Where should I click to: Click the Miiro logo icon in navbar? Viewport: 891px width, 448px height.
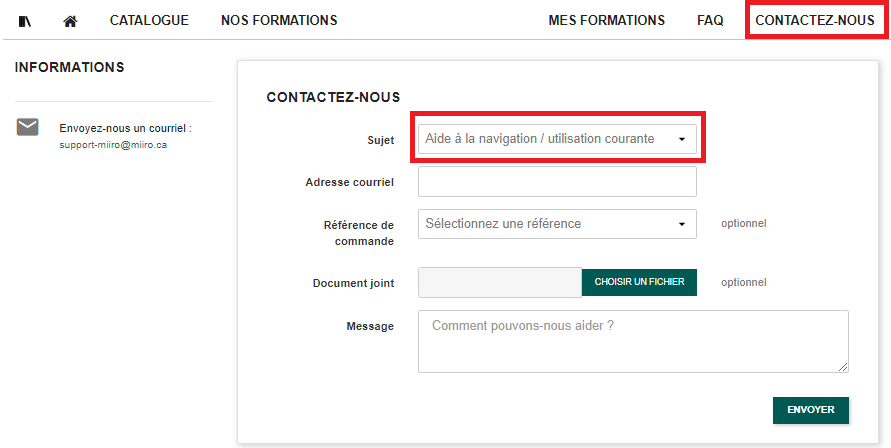coord(25,21)
